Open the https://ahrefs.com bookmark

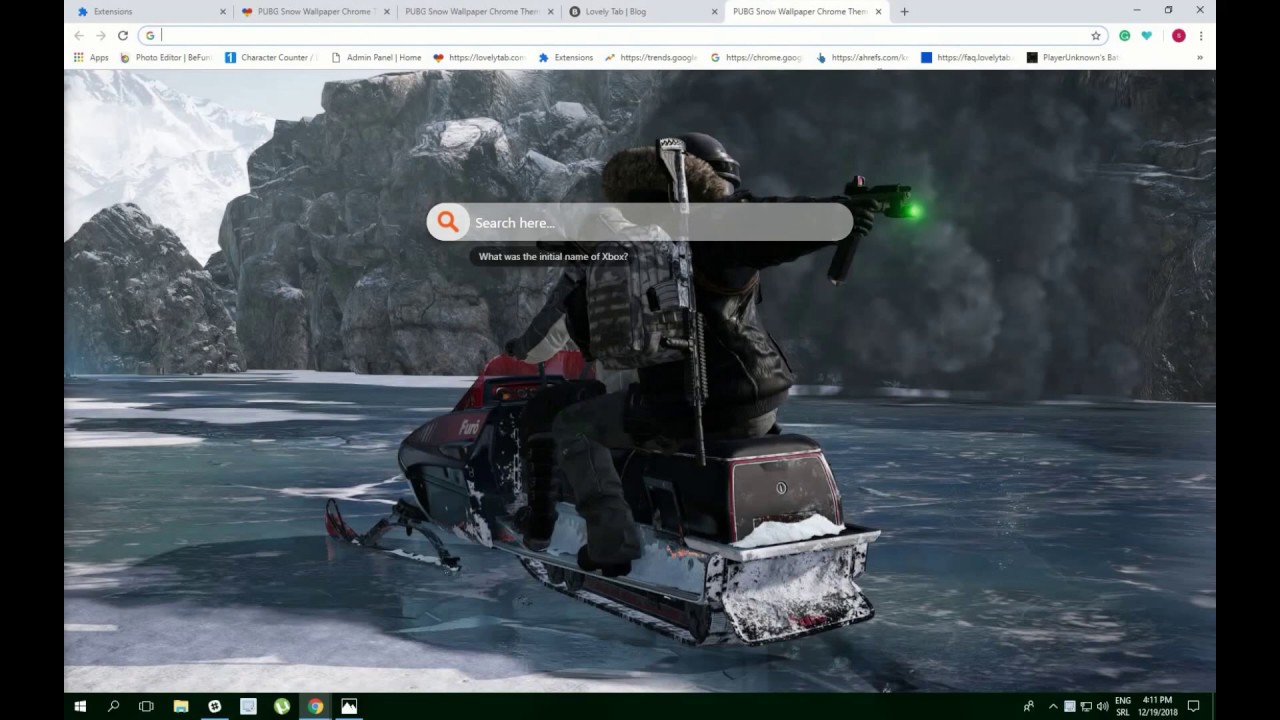(863, 57)
